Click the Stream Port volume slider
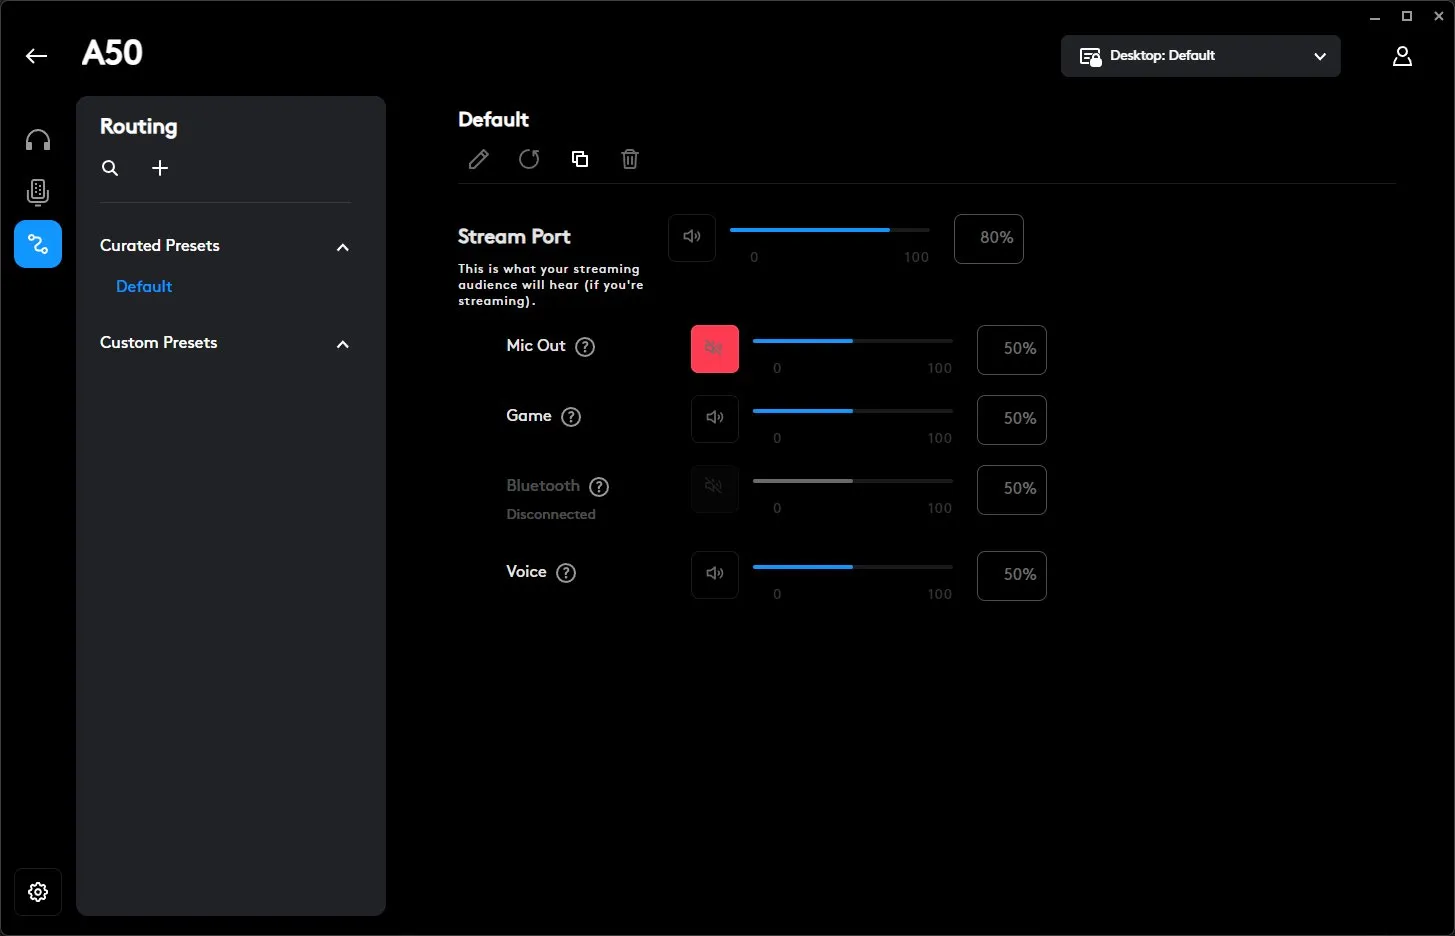This screenshot has height=936, width=1455. click(829, 230)
